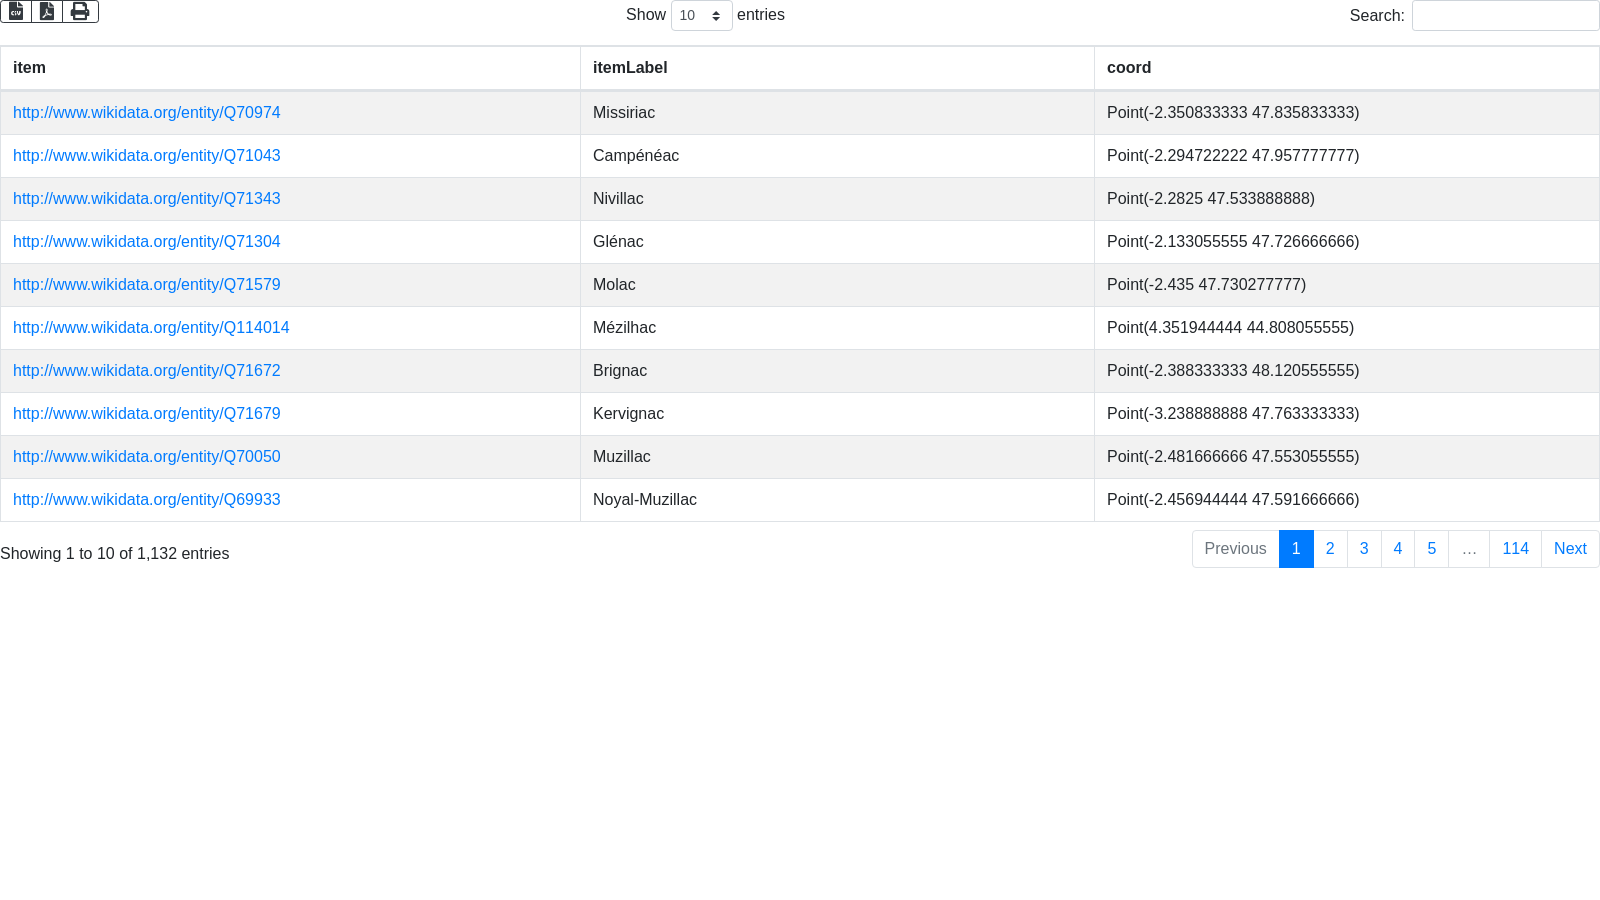Print the table using printer icon
Viewport: 1600px width, 900px height.
(x=80, y=11)
